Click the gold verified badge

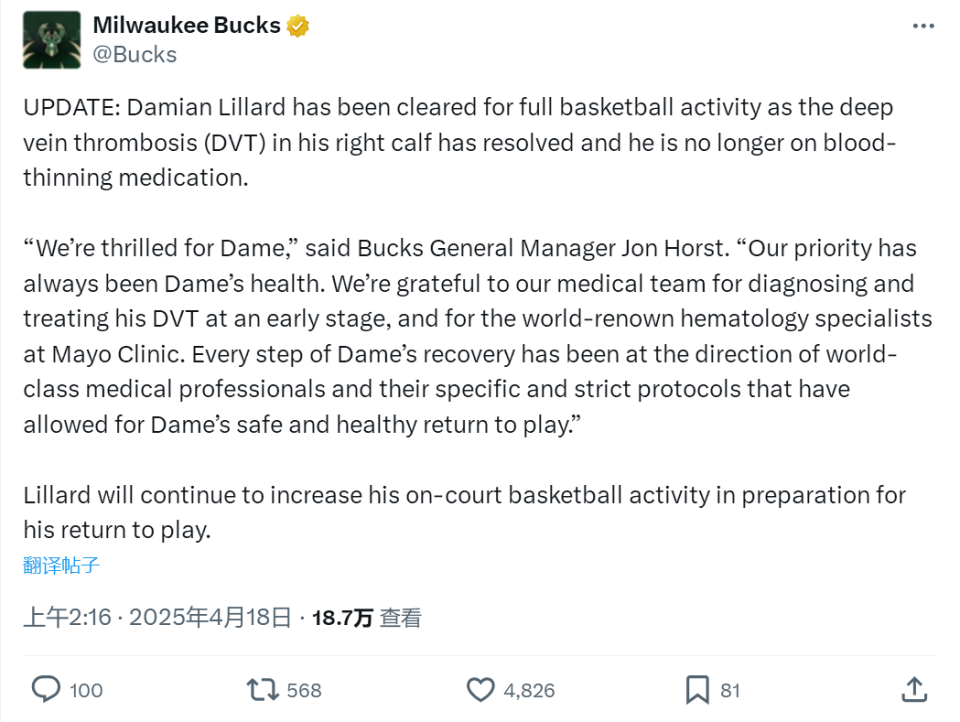click(x=298, y=26)
